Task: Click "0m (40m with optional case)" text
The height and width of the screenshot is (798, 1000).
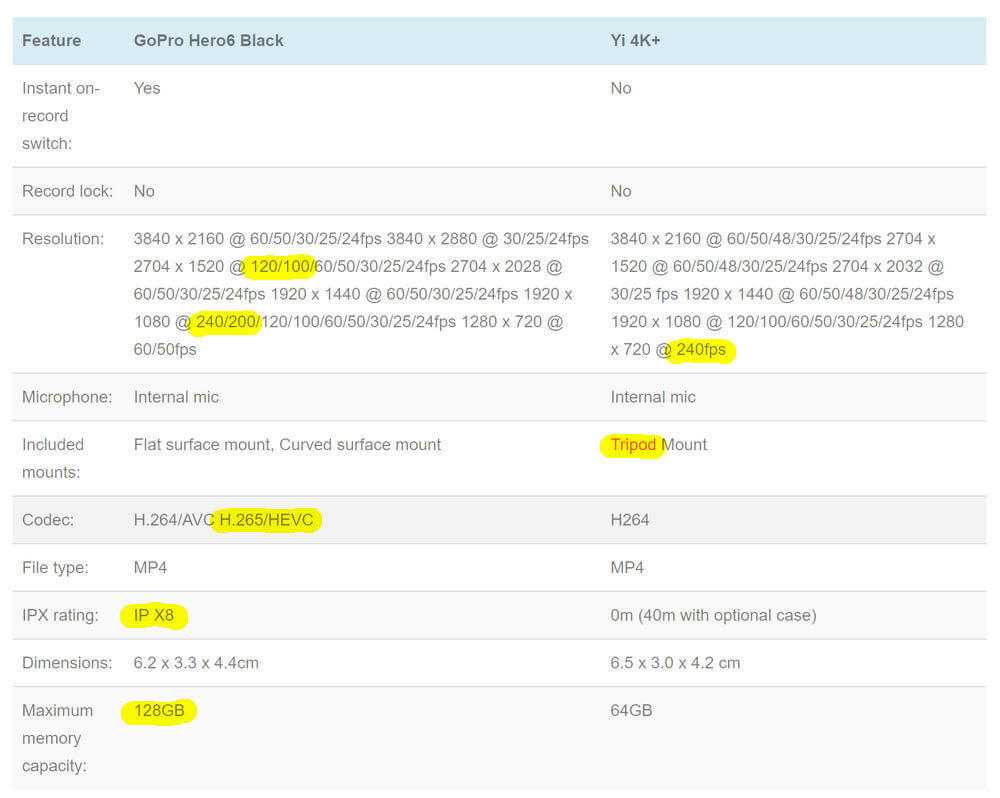Action: [713, 615]
